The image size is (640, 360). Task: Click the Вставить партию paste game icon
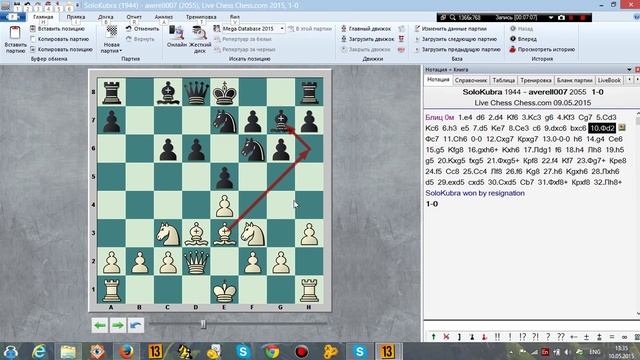[15, 33]
